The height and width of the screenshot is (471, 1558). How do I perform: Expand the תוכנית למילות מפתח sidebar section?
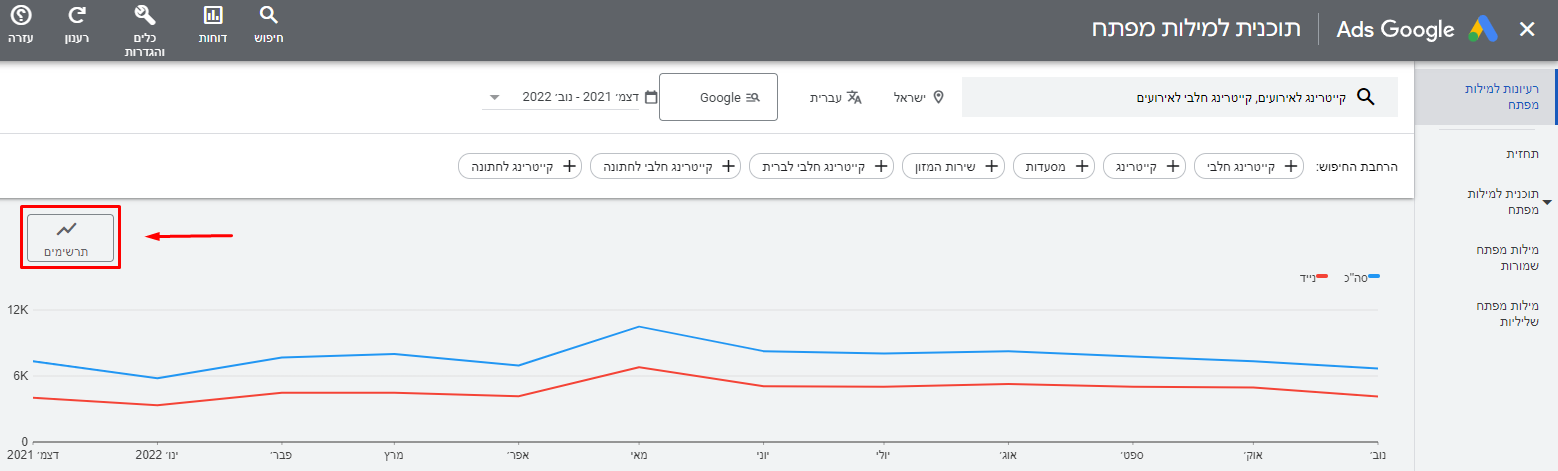click(x=1548, y=202)
